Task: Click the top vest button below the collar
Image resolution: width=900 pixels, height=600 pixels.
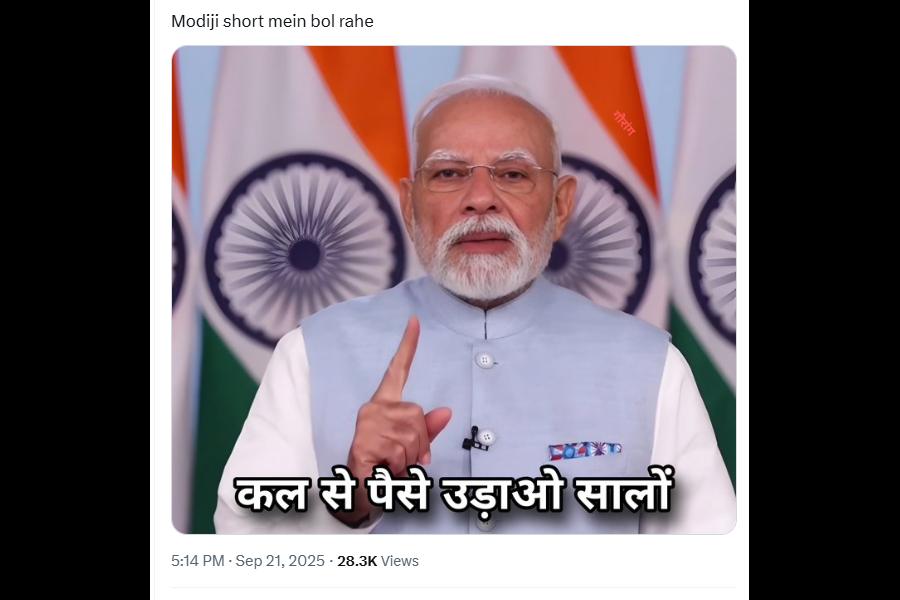Action: point(484,360)
